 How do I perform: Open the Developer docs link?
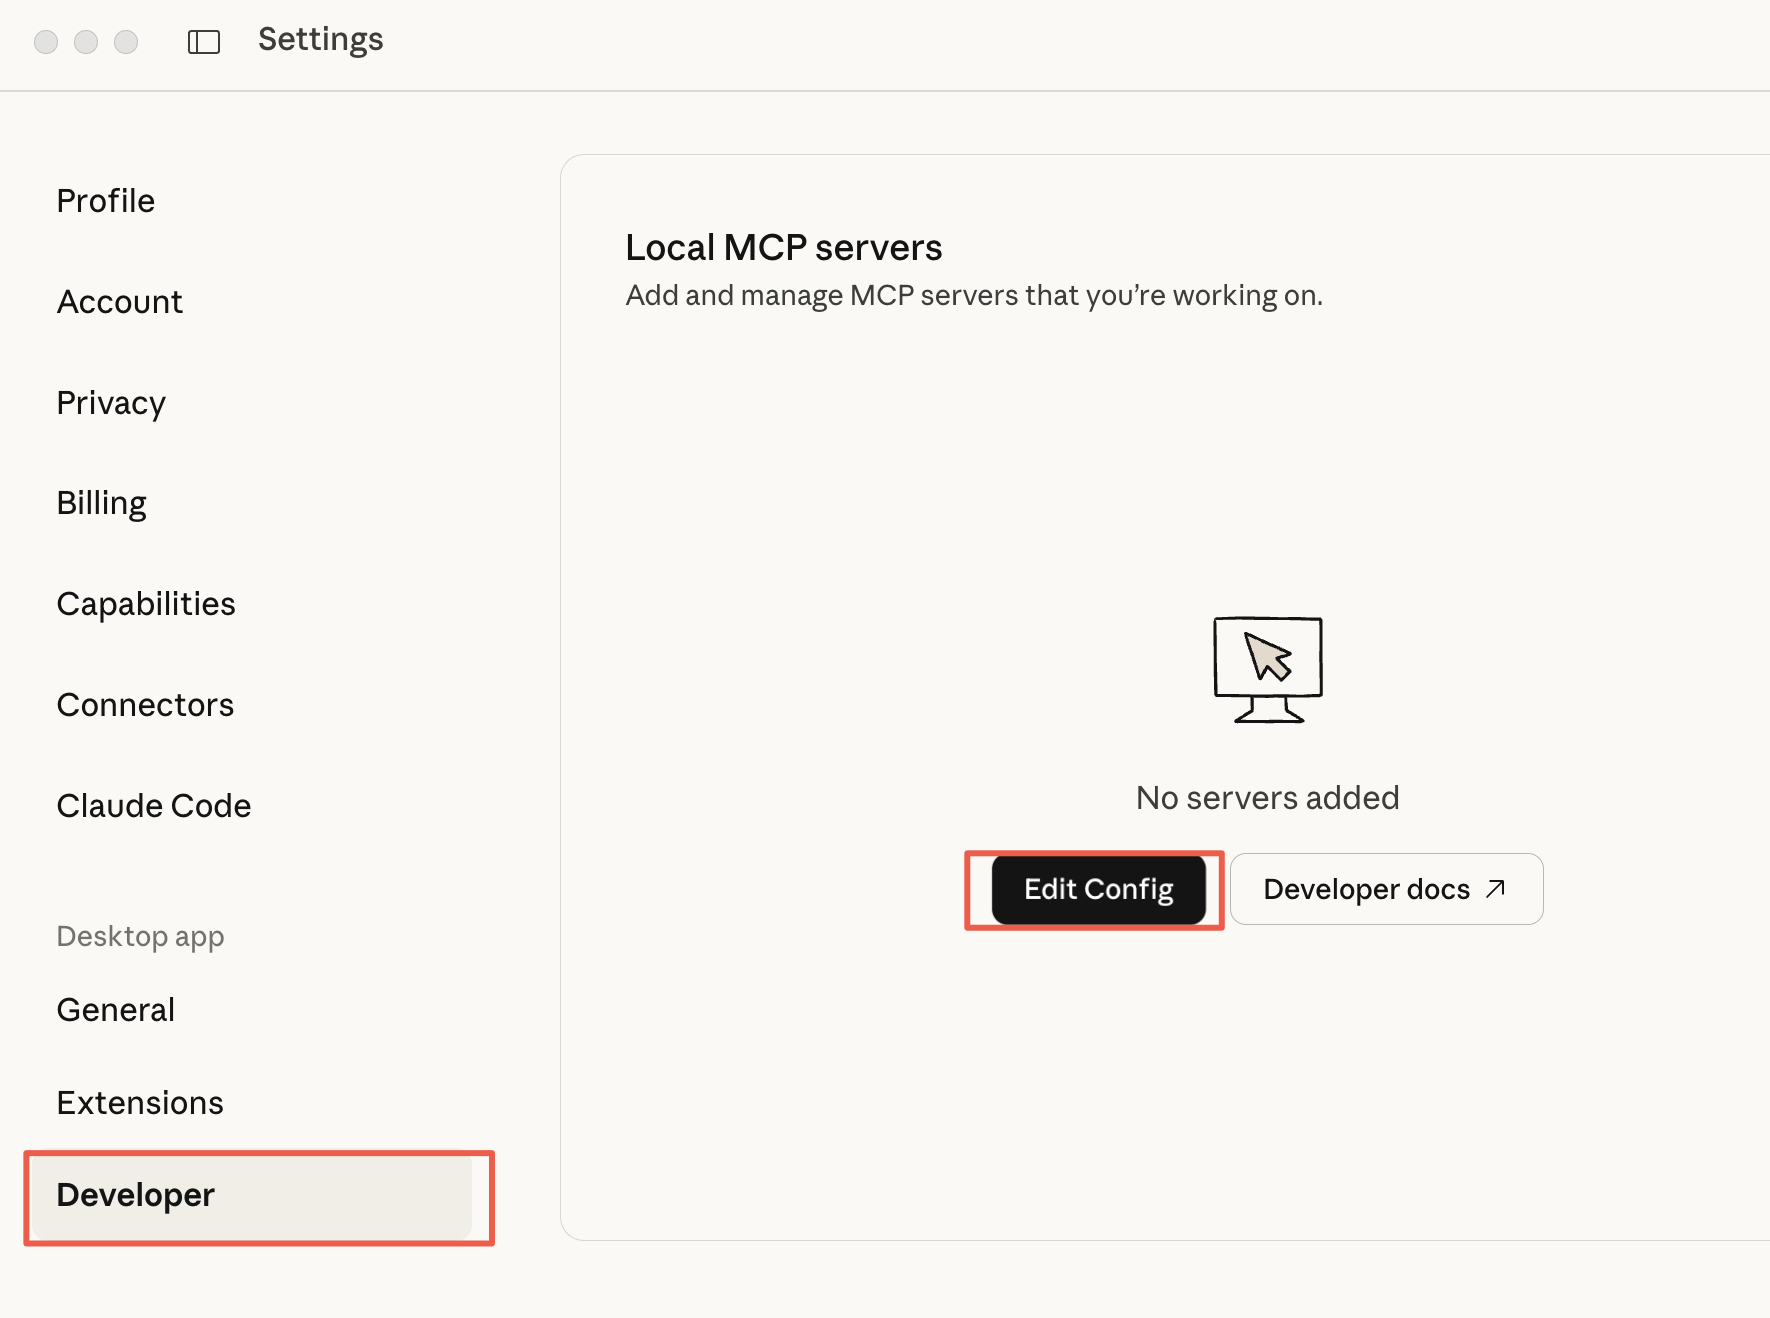pyautogui.click(x=1386, y=889)
